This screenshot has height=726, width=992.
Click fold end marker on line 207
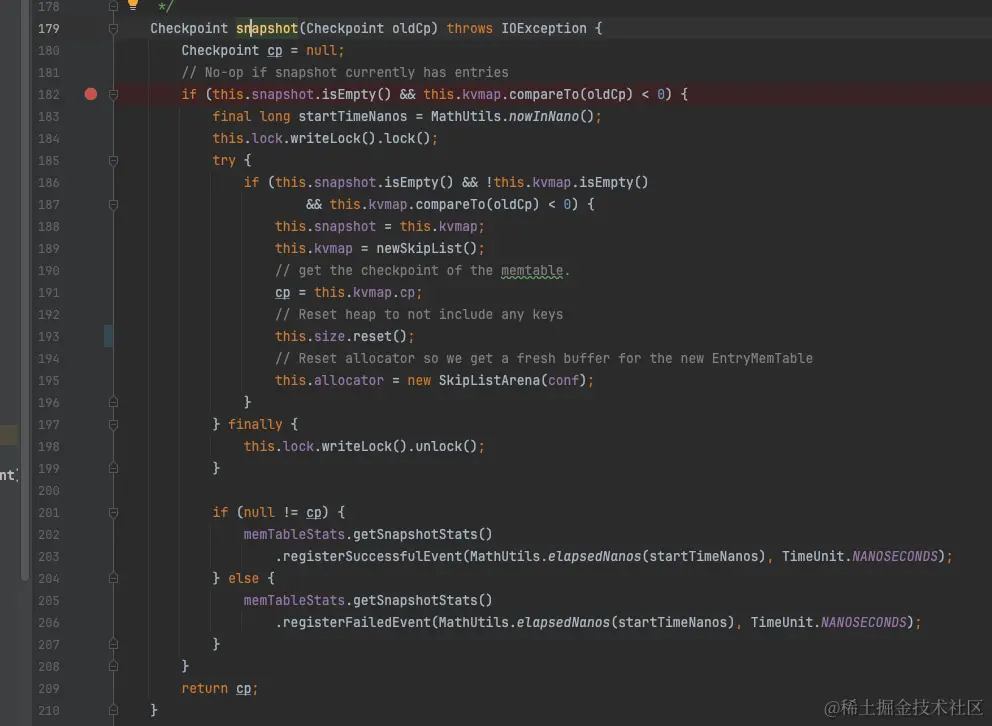coord(113,644)
